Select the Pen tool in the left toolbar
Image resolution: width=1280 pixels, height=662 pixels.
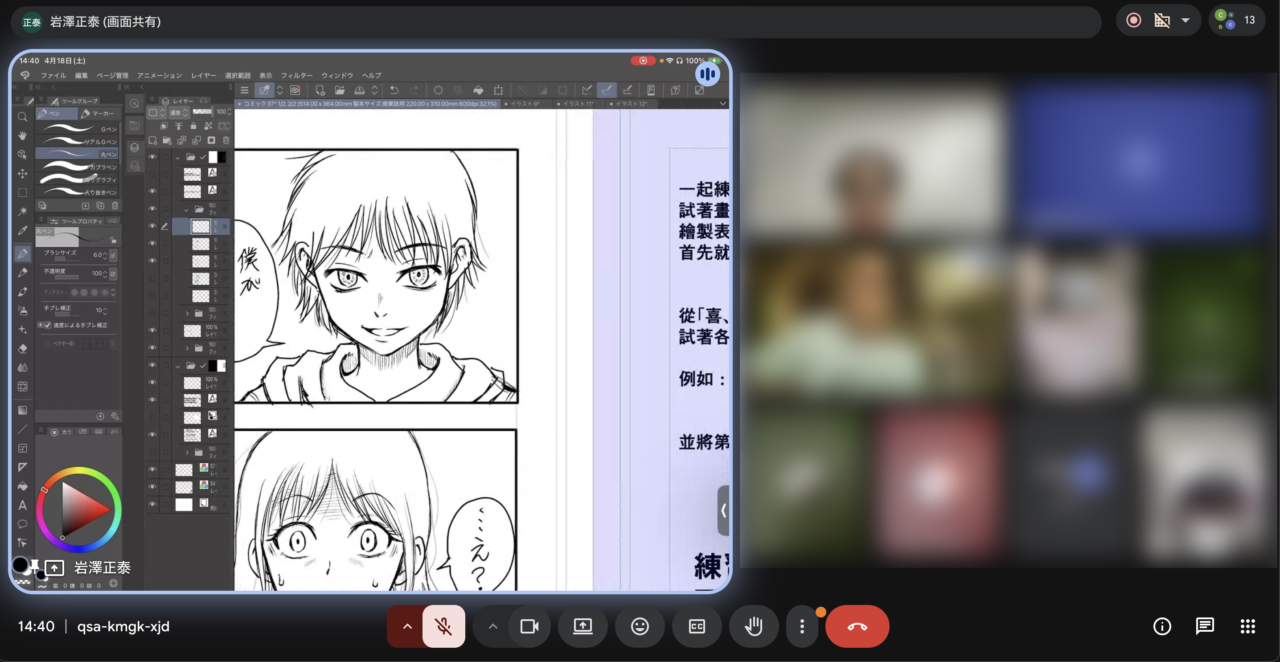click(22, 254)
